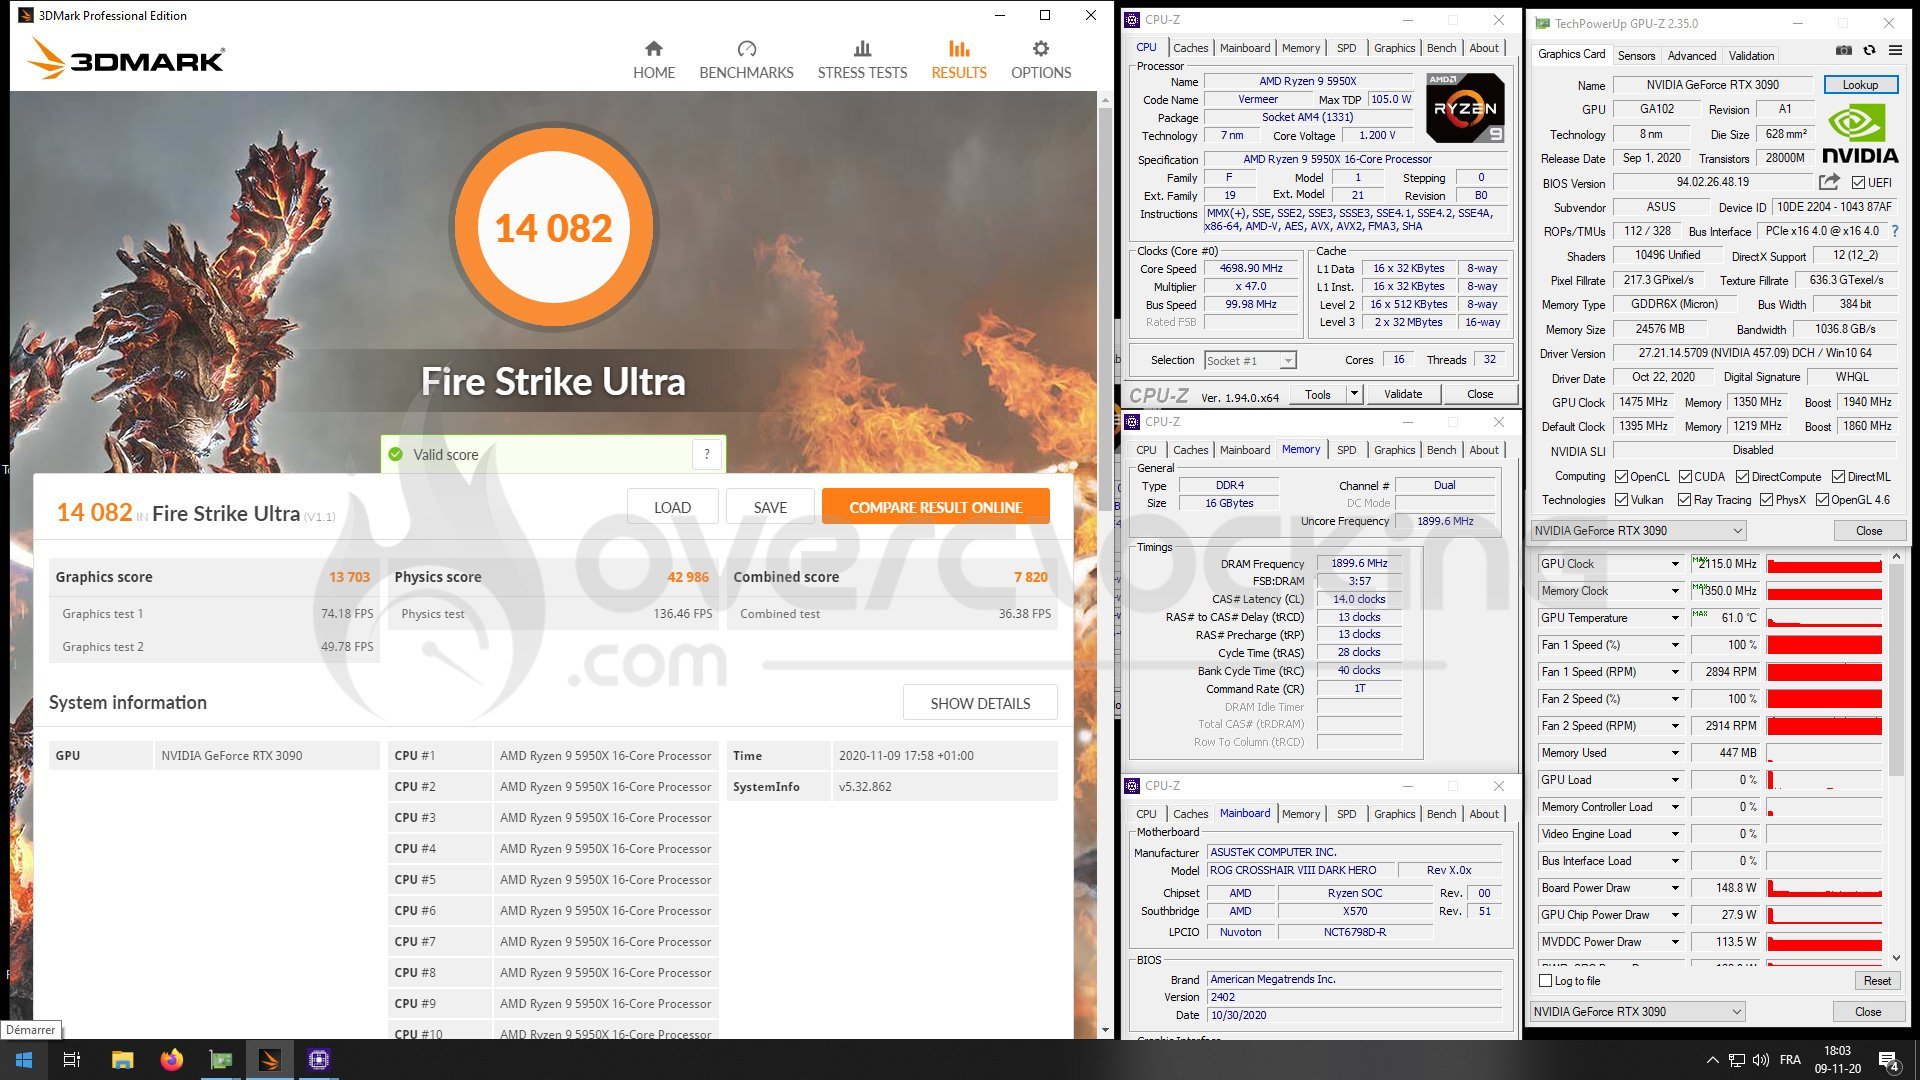The image size is (1920, 1080).
Task: Open the 3DMark Stress Tests icon
Action: click(862, 49)
